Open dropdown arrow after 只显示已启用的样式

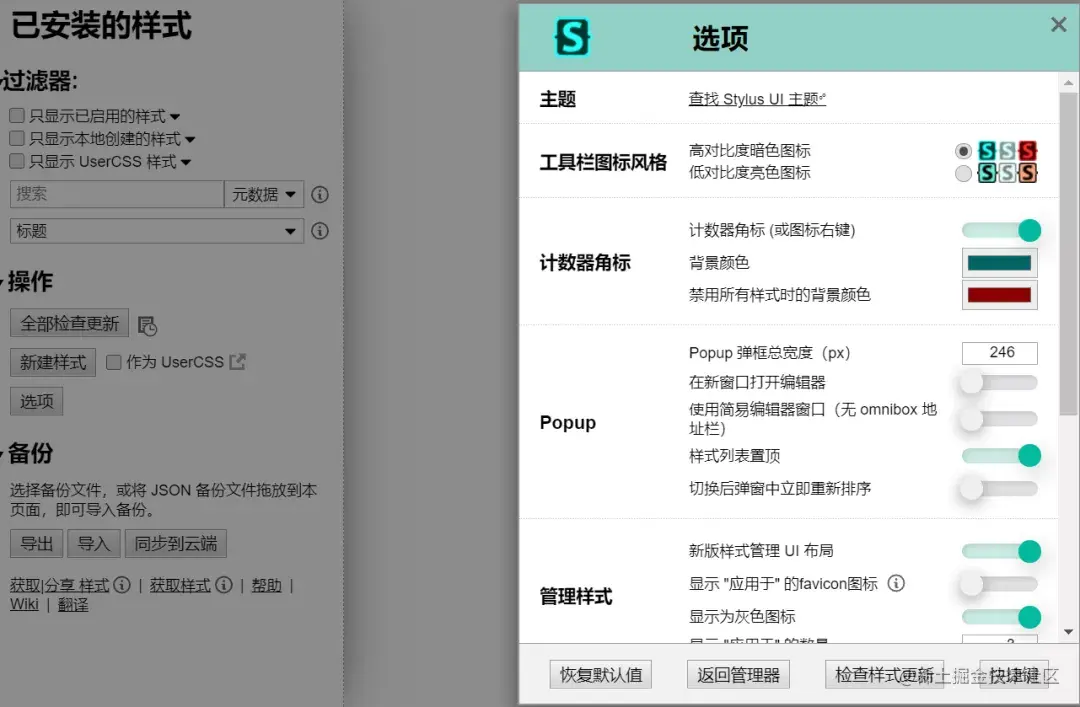(x=175, y=117)
